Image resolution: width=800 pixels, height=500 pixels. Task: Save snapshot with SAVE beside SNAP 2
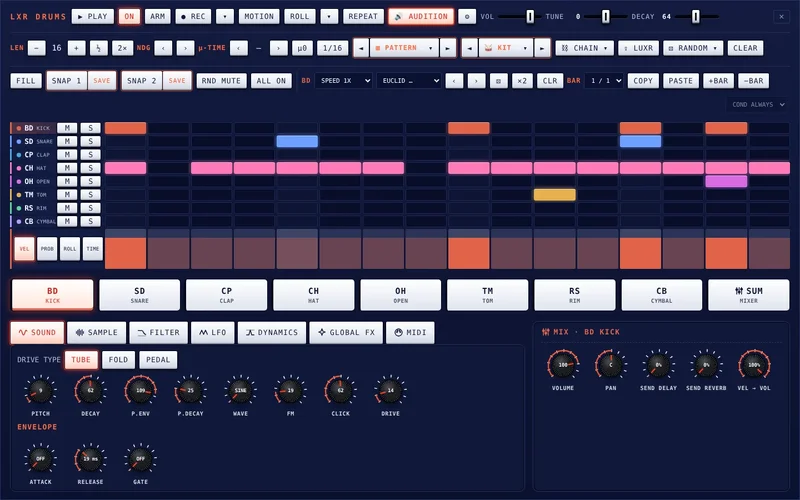177,81
